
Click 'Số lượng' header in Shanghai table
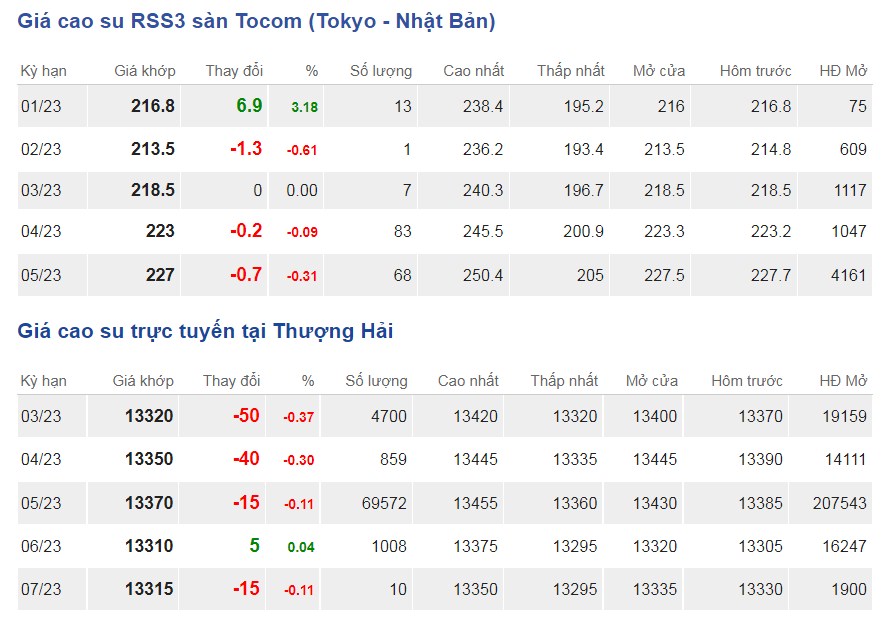(x=376, y=381)
